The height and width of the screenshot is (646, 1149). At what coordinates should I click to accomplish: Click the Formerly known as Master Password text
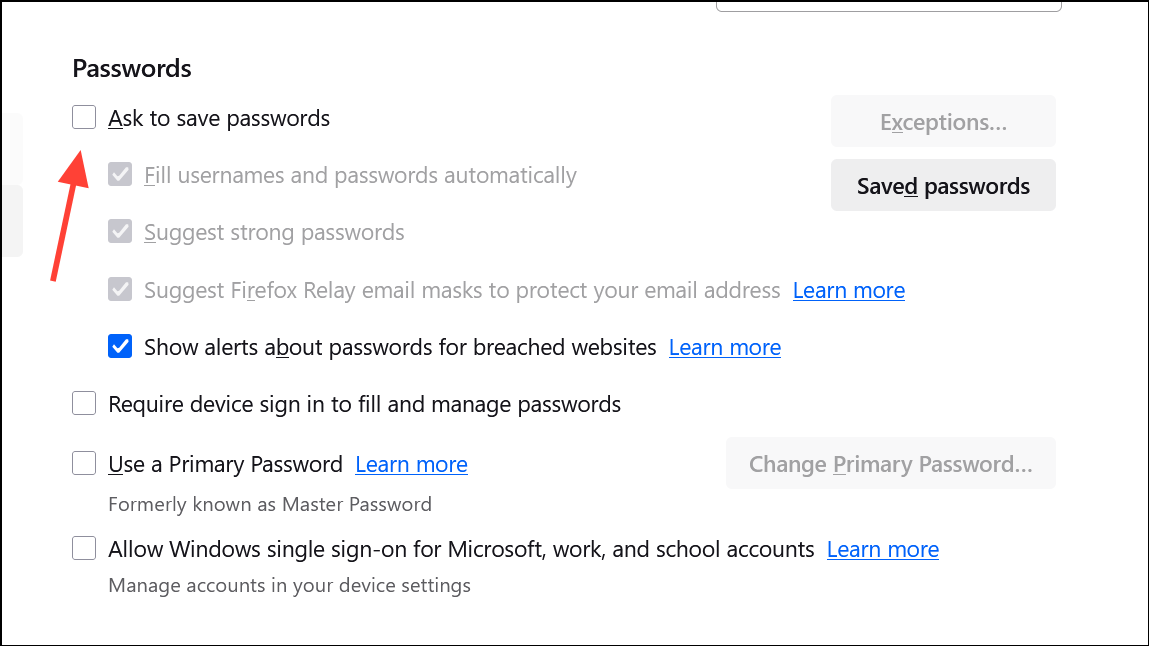point(269,504)
